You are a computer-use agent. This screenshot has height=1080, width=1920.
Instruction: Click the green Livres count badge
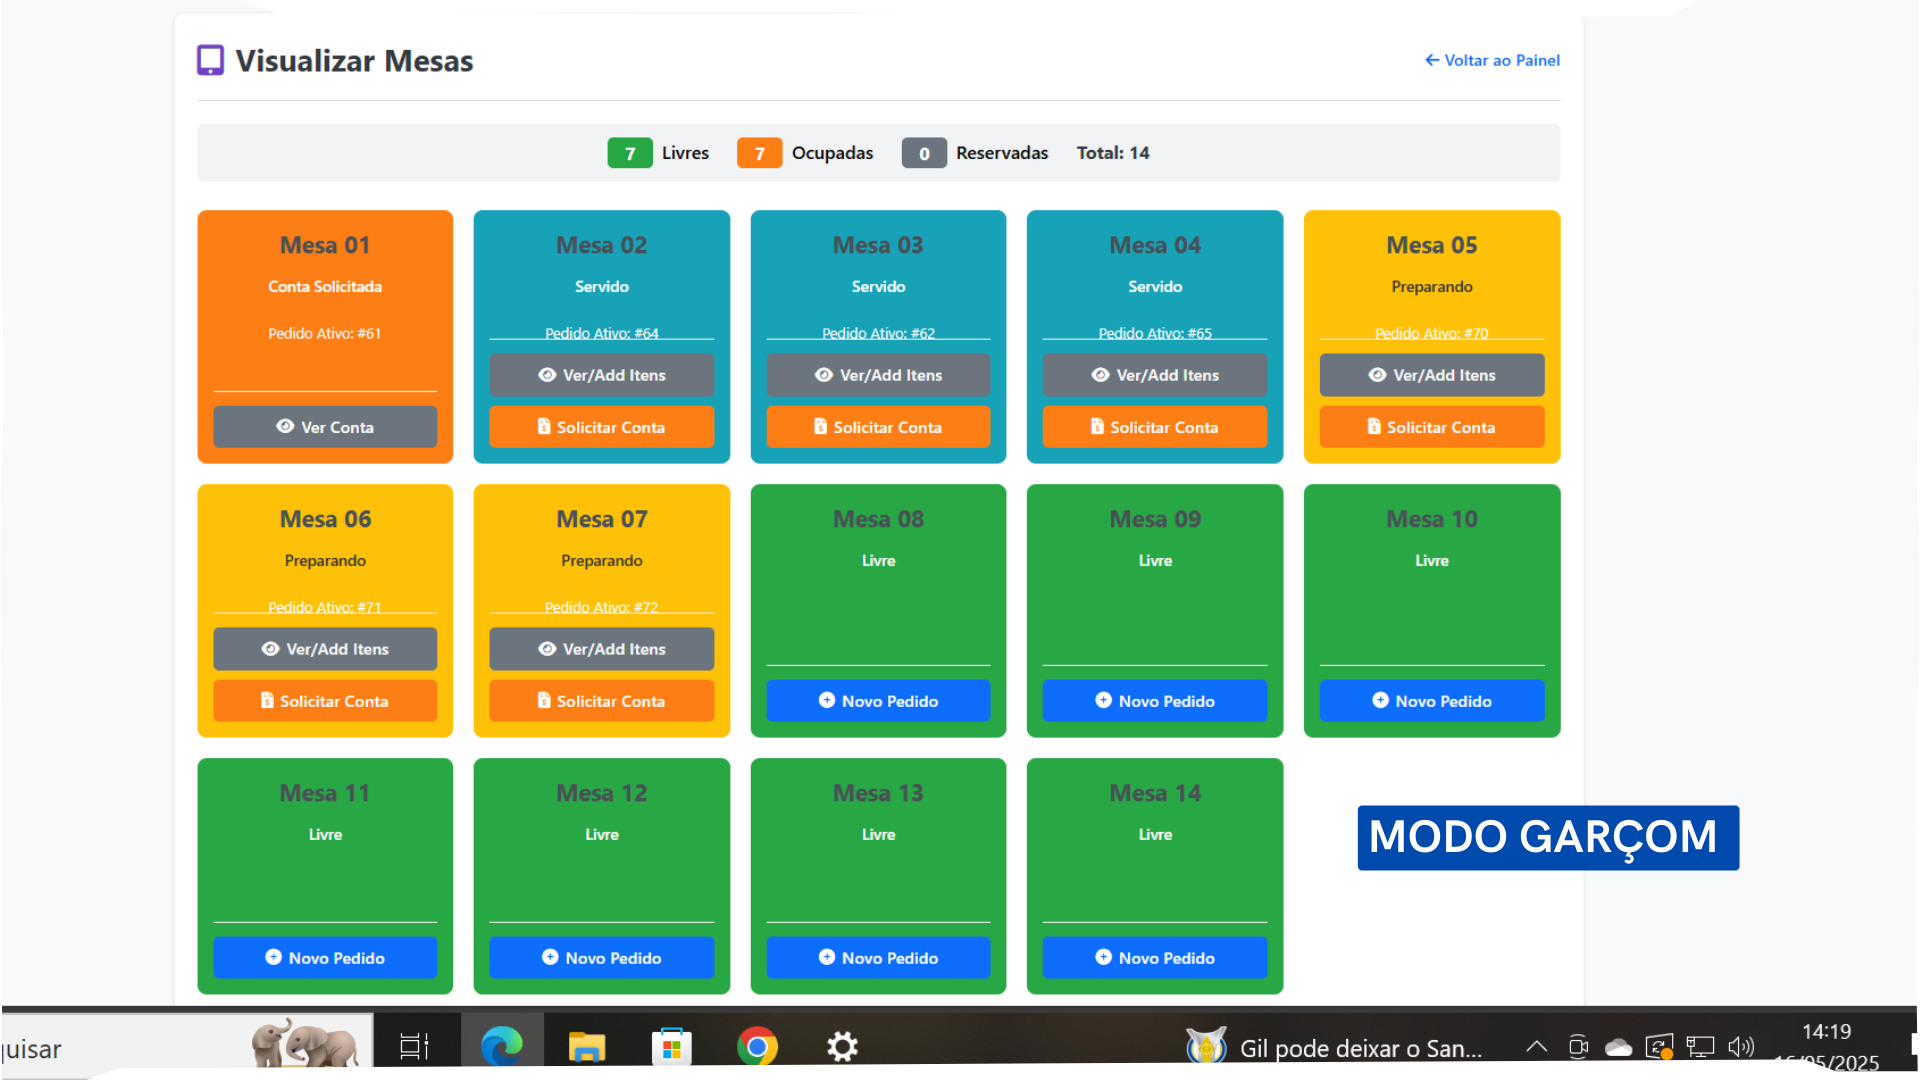point(630,153)
